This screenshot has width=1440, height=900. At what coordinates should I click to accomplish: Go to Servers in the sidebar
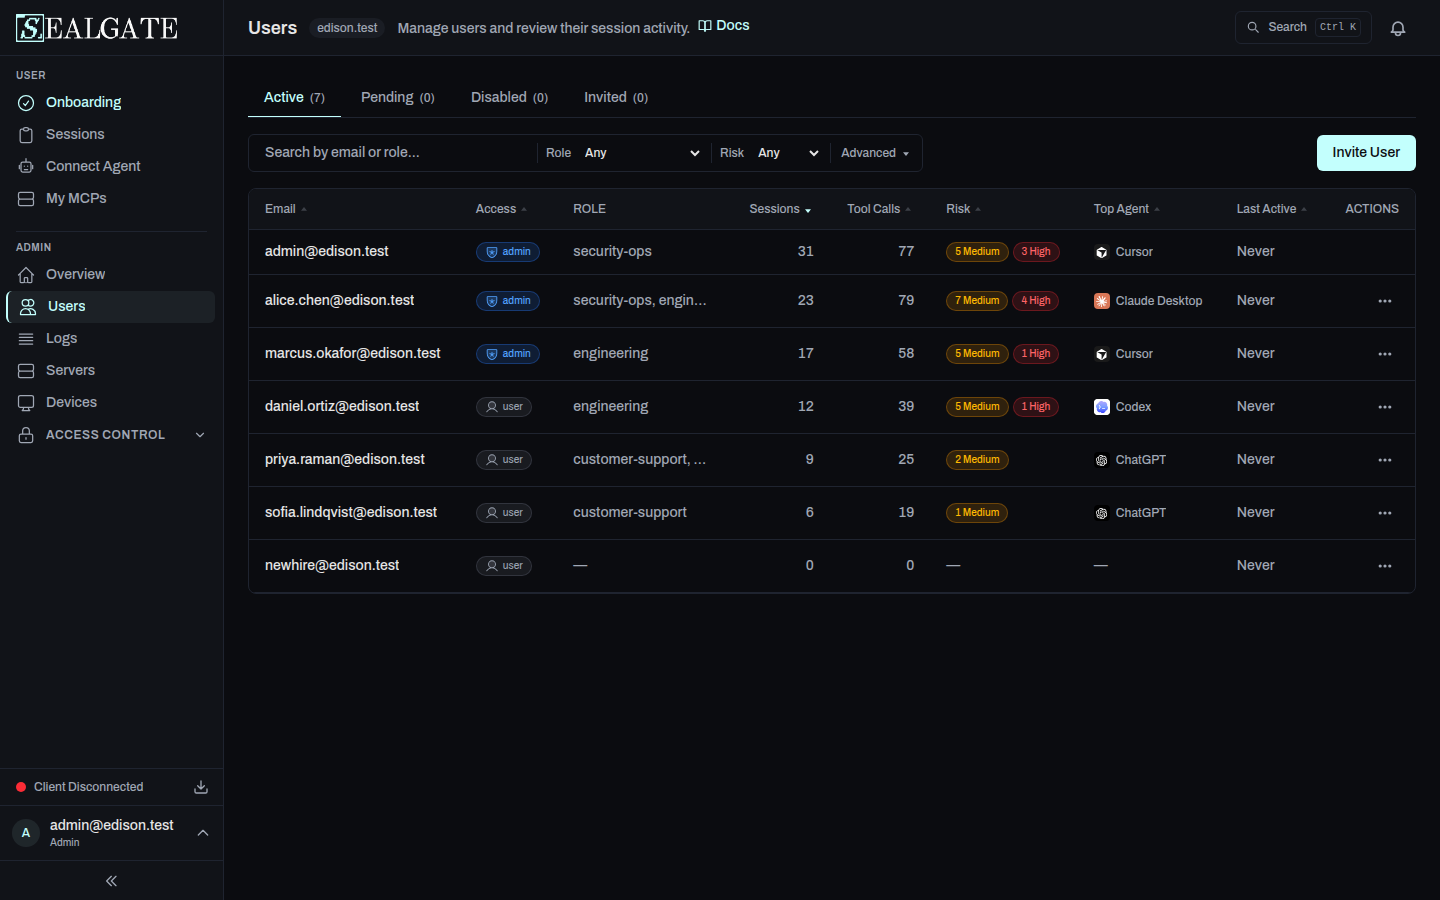pos(111,370)
